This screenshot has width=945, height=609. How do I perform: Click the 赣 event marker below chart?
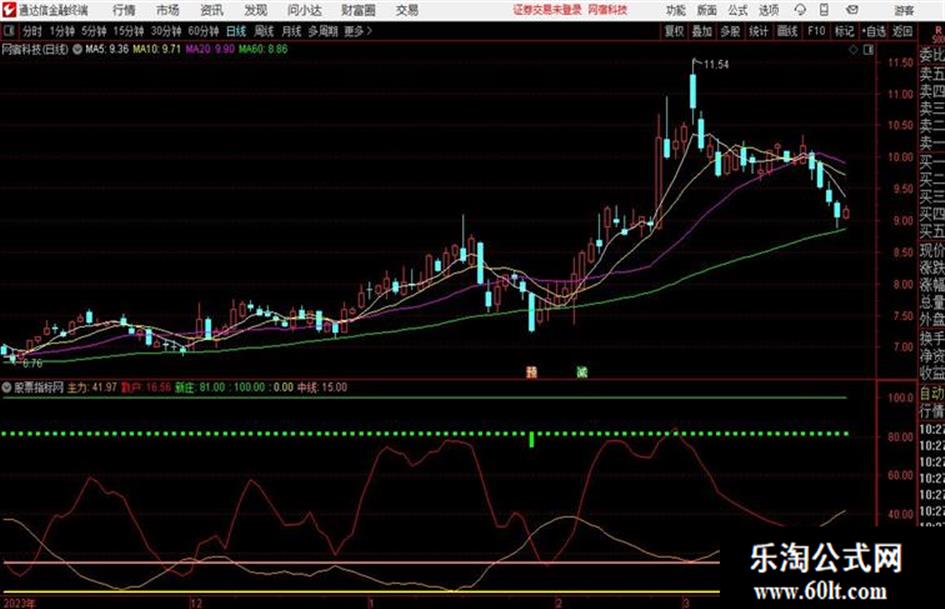pyautogui.click(x=532, y=373)
